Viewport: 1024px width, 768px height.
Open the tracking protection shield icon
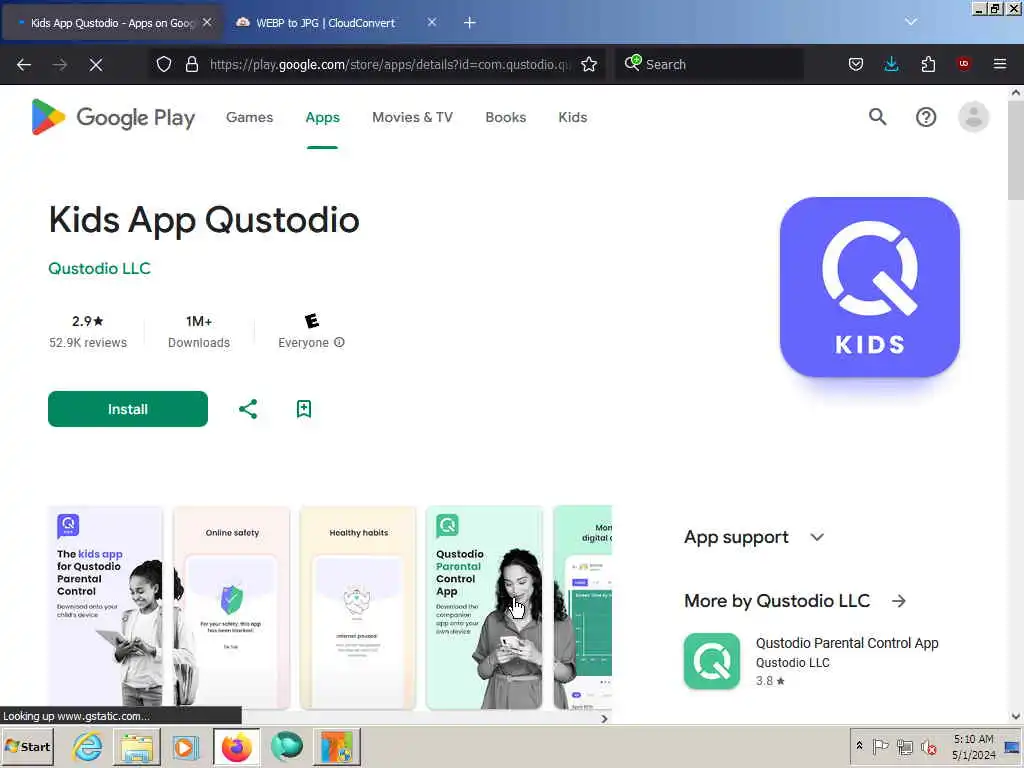(164, 64)
